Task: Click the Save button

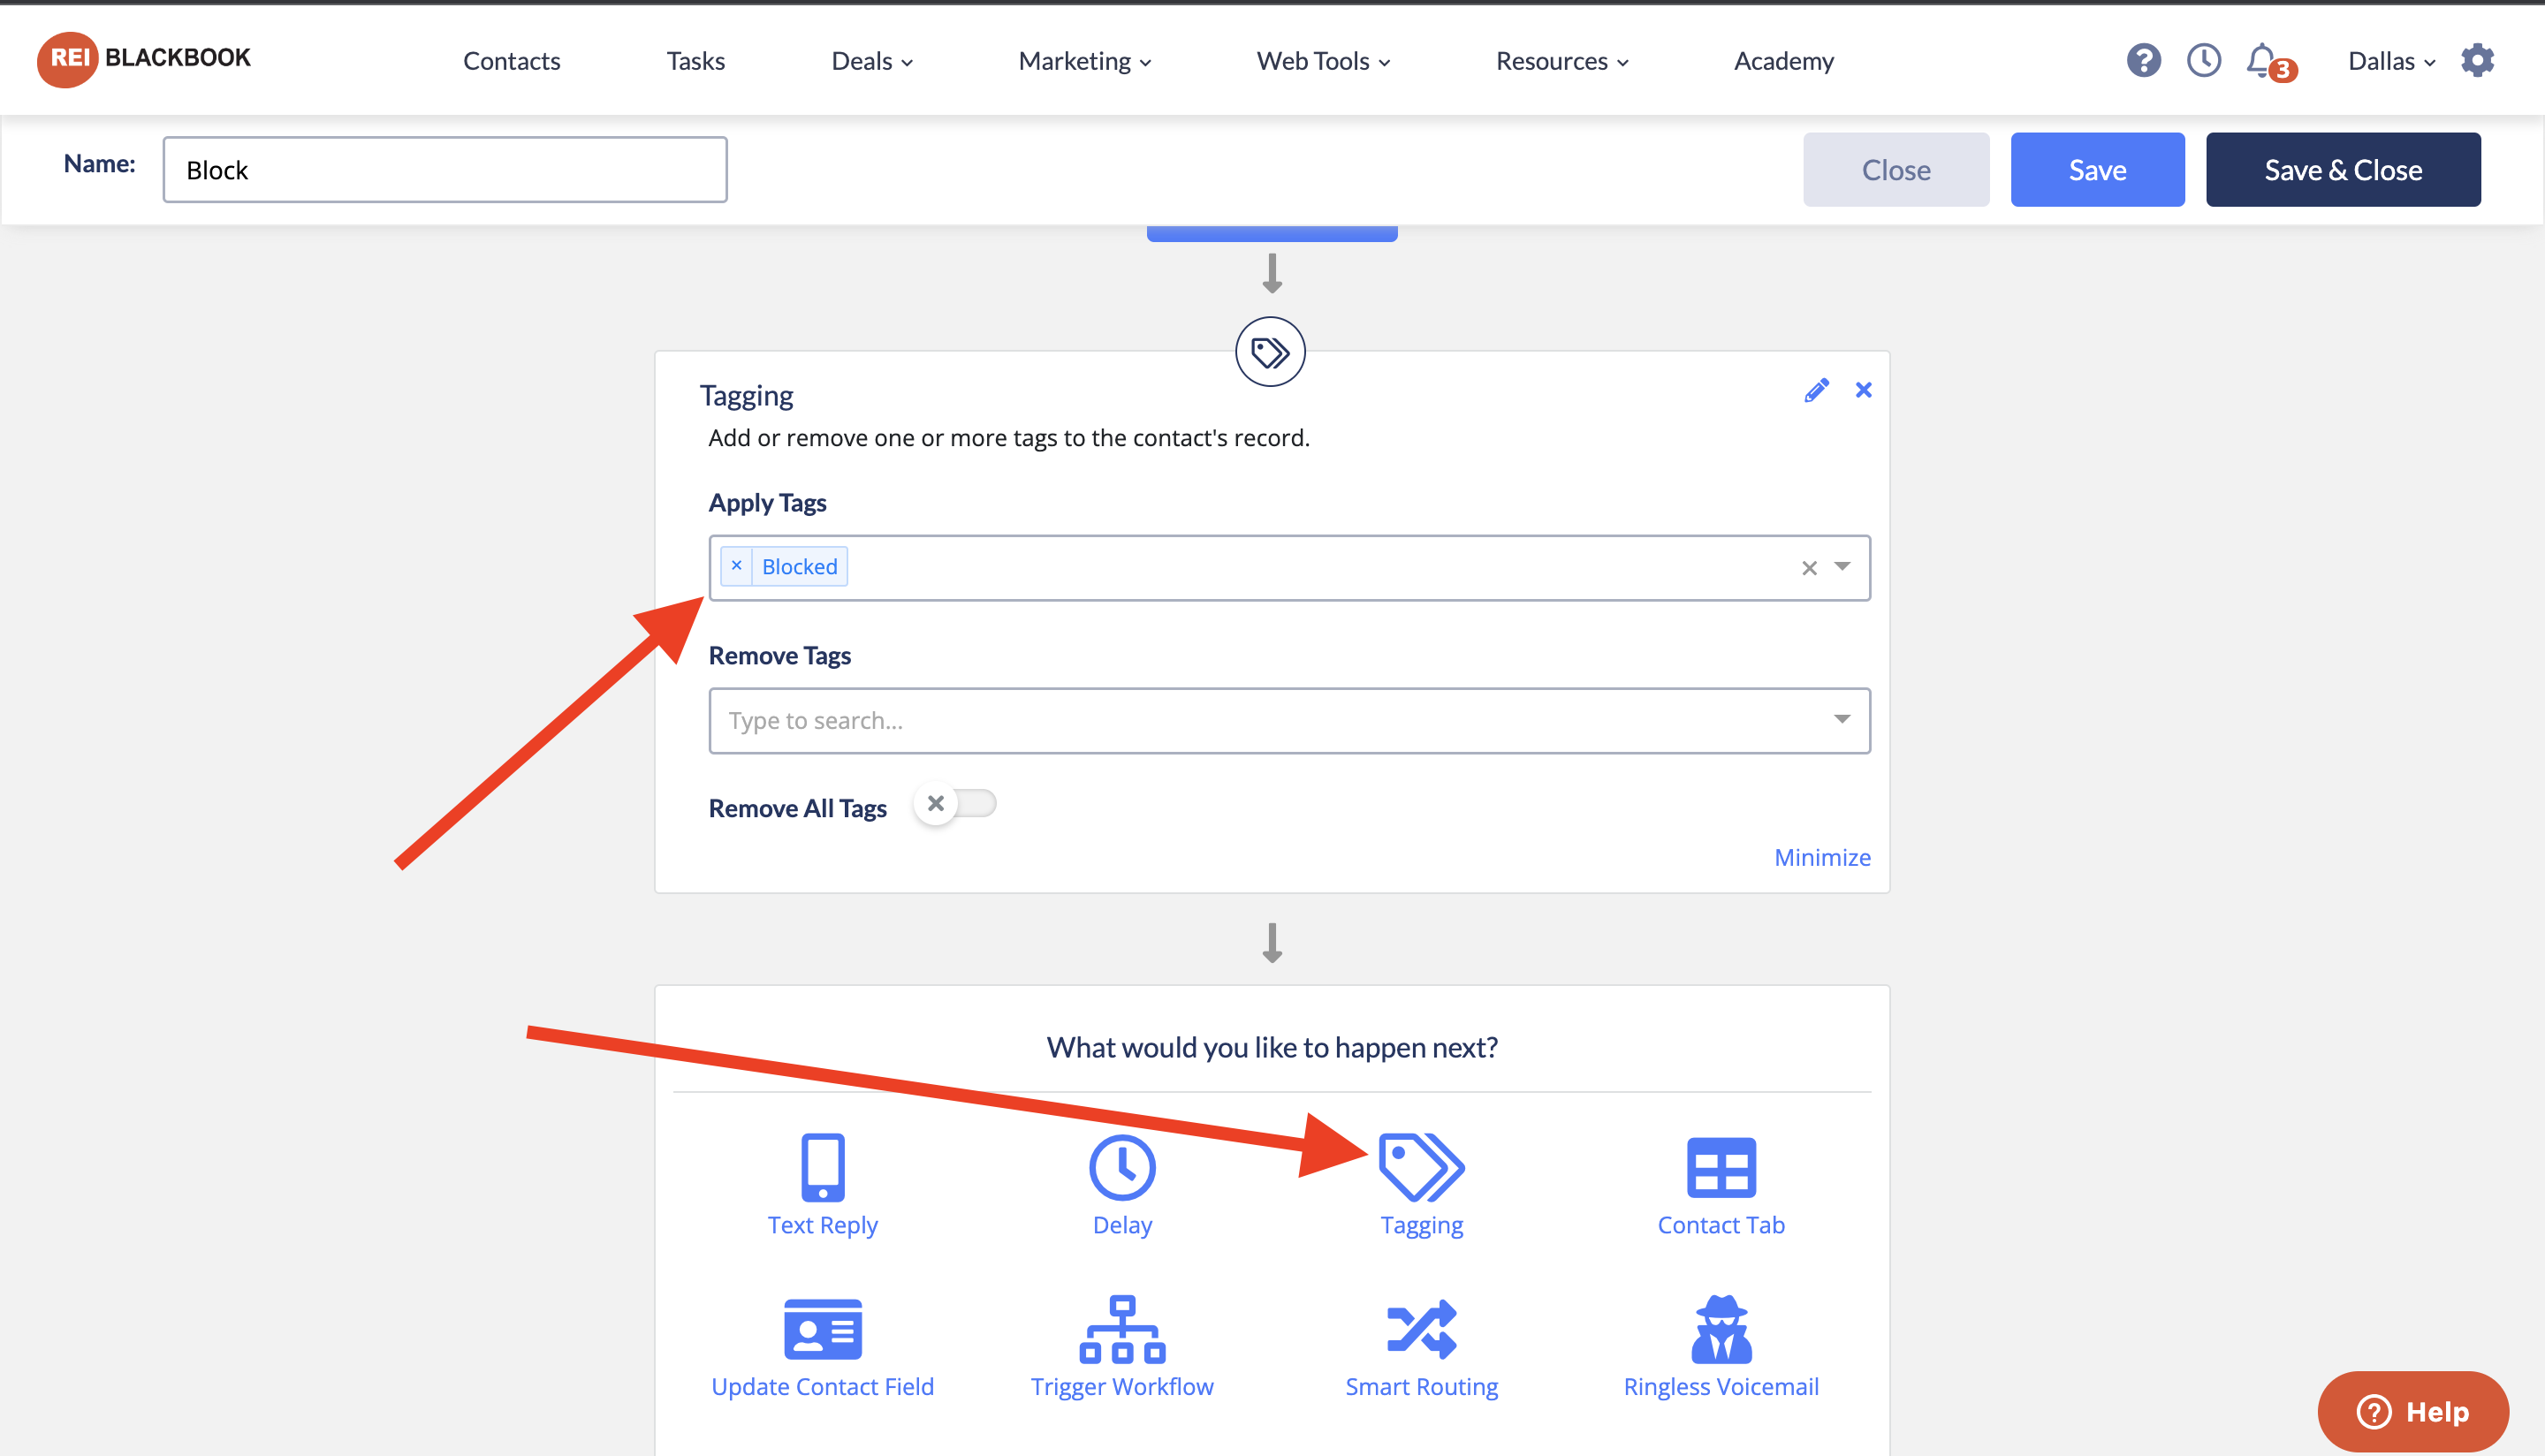Action: [x=2097, y=170]
